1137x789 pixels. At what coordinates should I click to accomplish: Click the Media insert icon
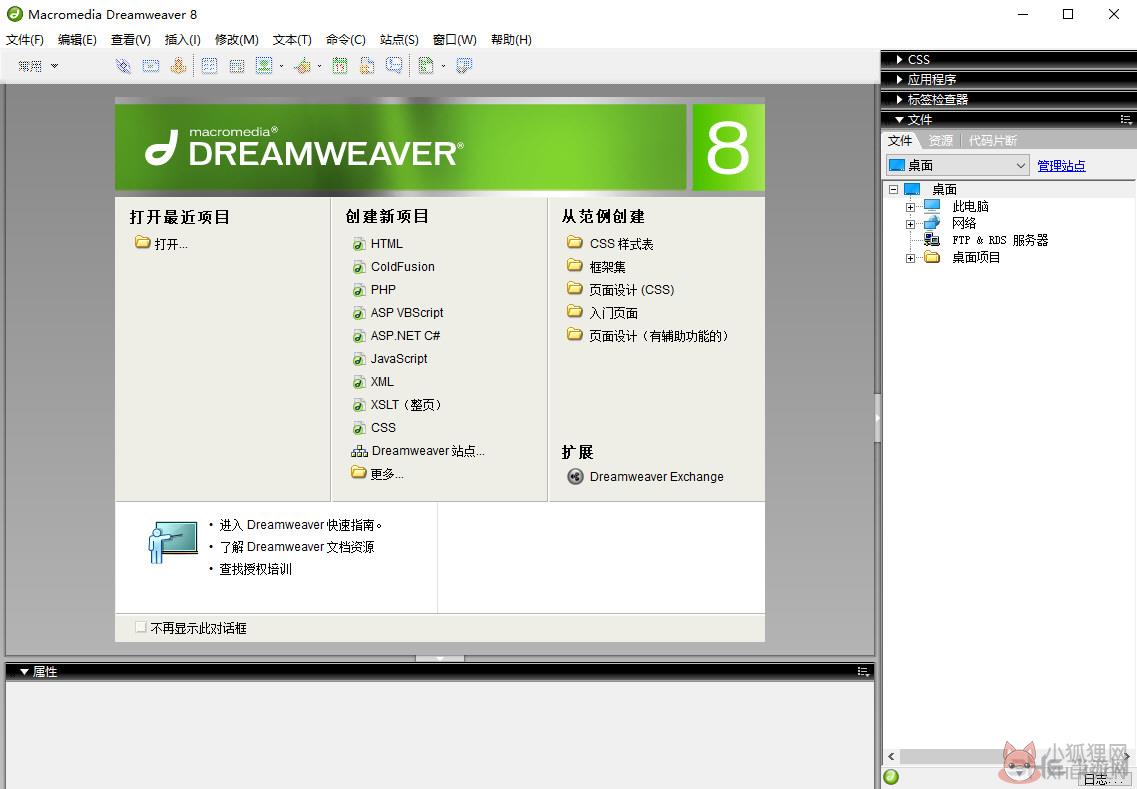point(302,66)
